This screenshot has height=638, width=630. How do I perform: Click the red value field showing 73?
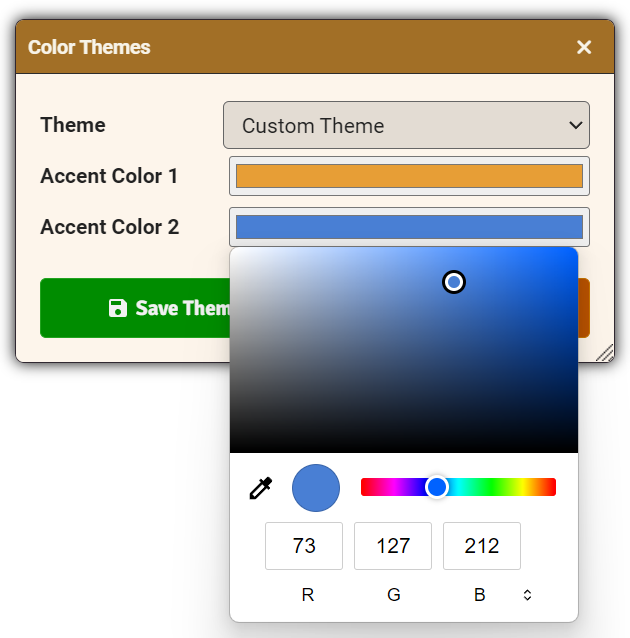point(304,546)
